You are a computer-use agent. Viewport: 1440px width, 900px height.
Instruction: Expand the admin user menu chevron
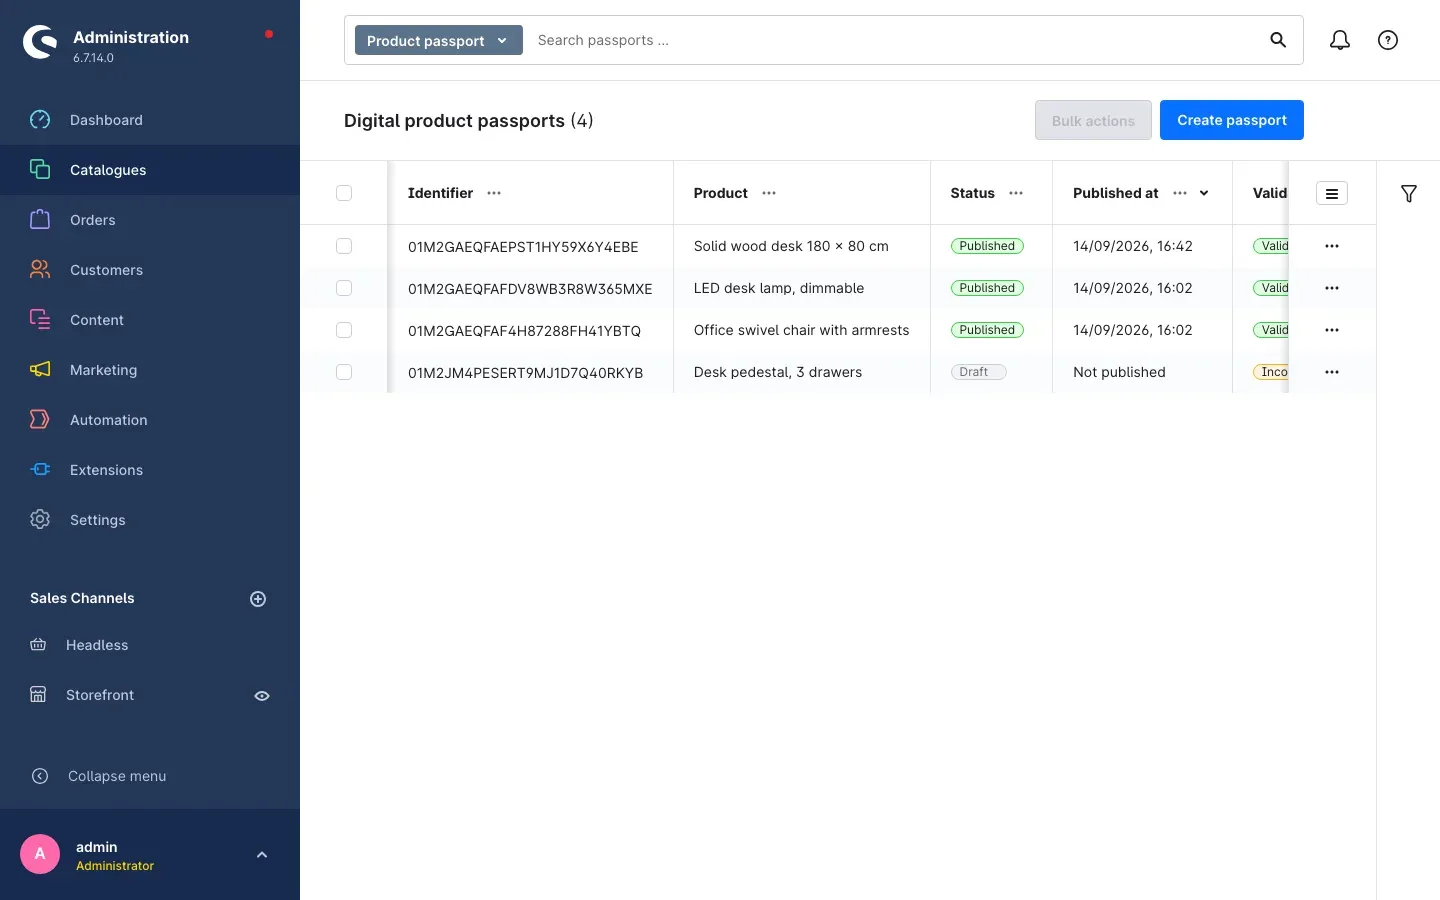262,855
